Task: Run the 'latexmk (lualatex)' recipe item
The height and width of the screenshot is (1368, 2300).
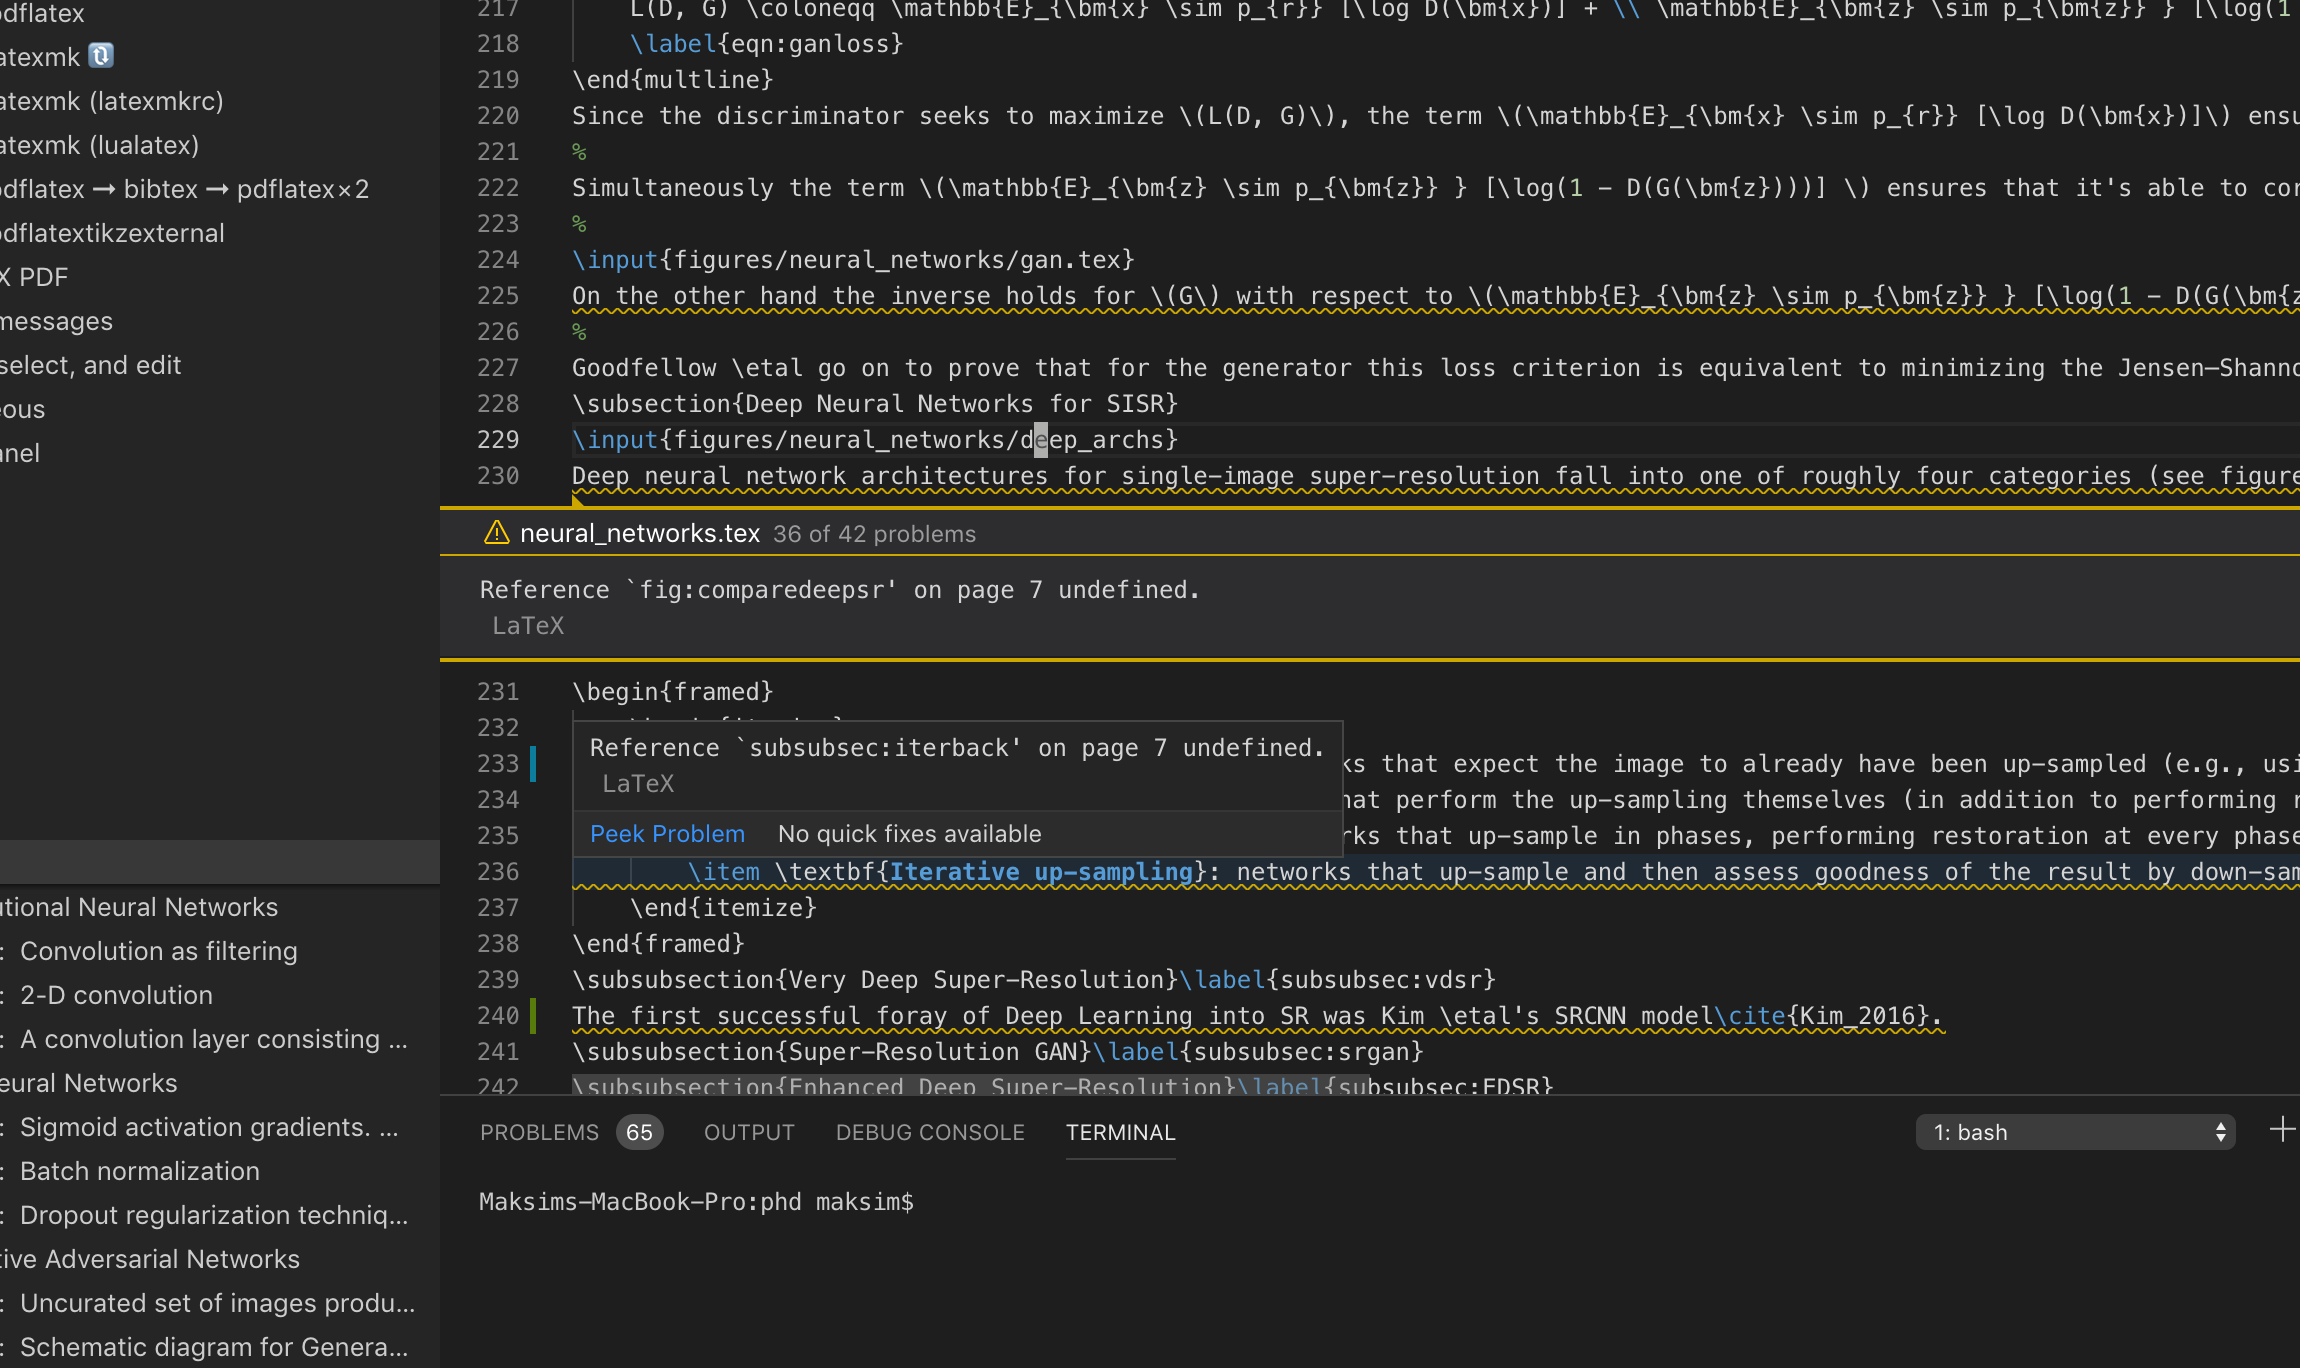Action: coord(100,146)
